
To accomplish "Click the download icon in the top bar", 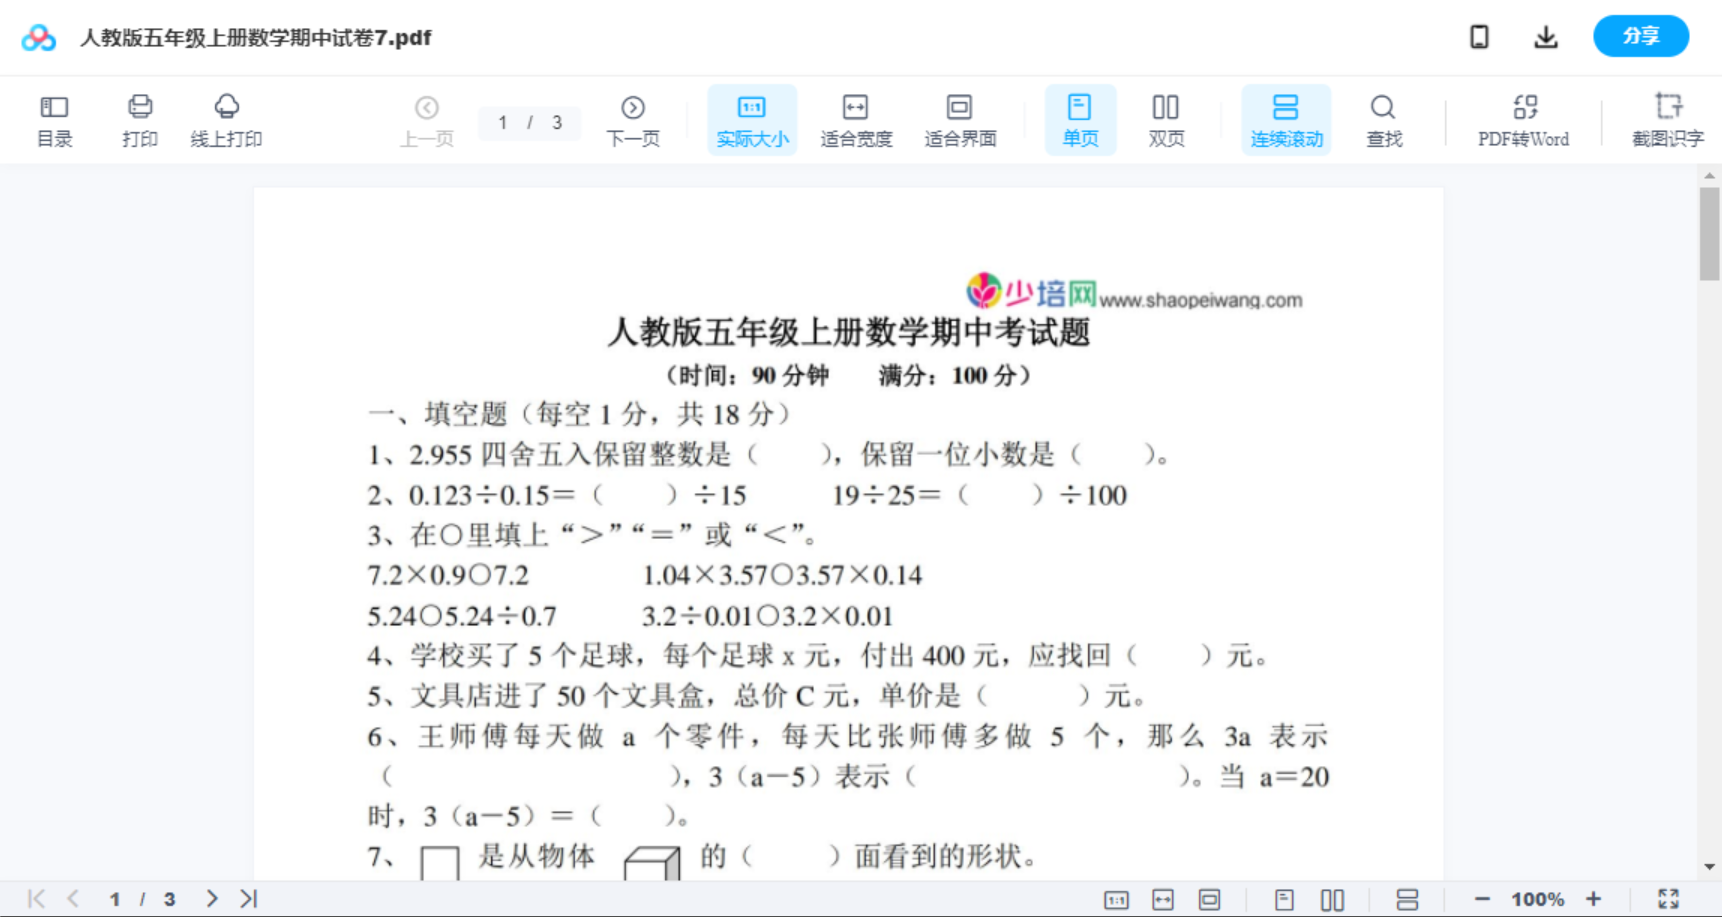I will pos(1545,36).
